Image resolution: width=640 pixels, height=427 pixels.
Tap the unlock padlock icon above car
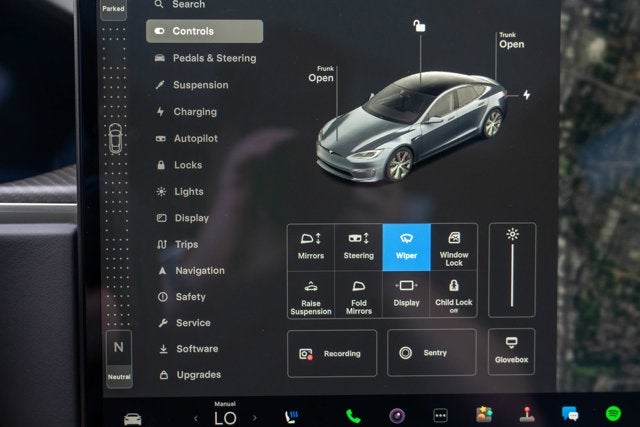tap(419, 26)
